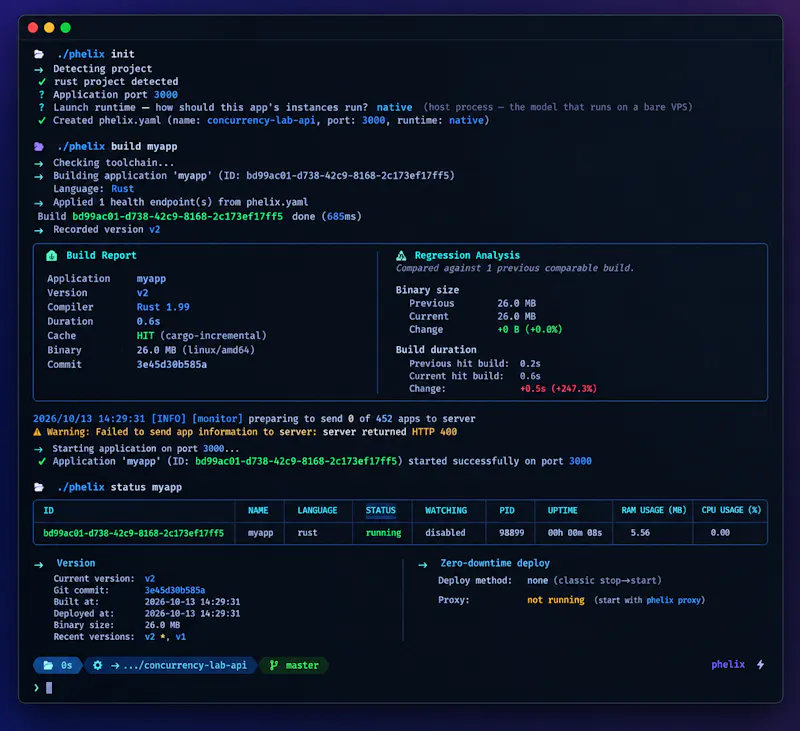Click the command prompt cursor input

pos(49,688)
